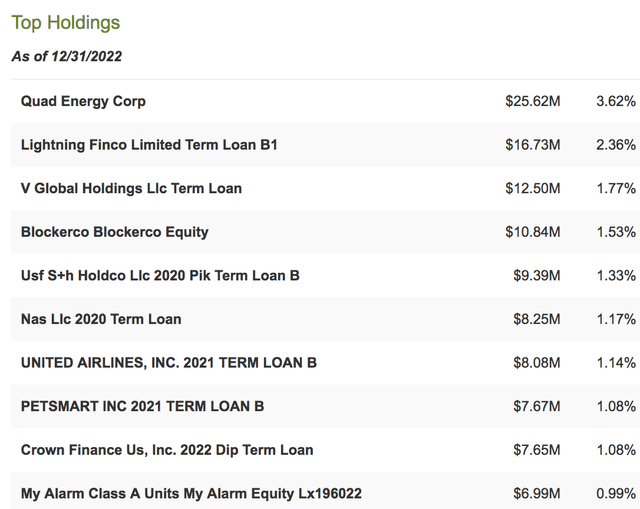This screenshot has height=509, width=640.
Task: Click Nas Llc 2020 Term Loan
Action: click(x=101, y=319)
